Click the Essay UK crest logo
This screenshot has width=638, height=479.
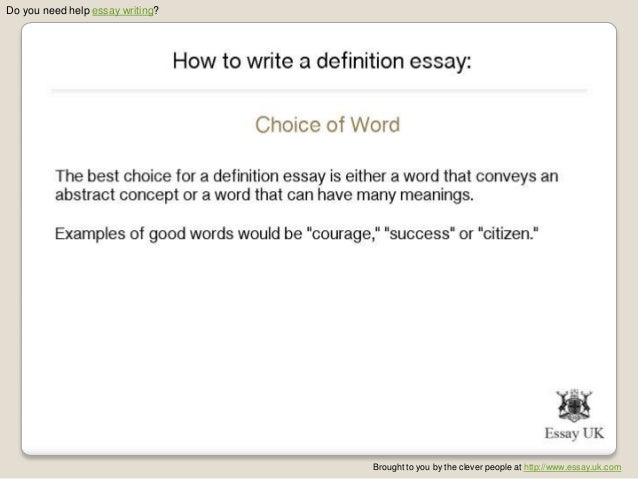[574, 405]
